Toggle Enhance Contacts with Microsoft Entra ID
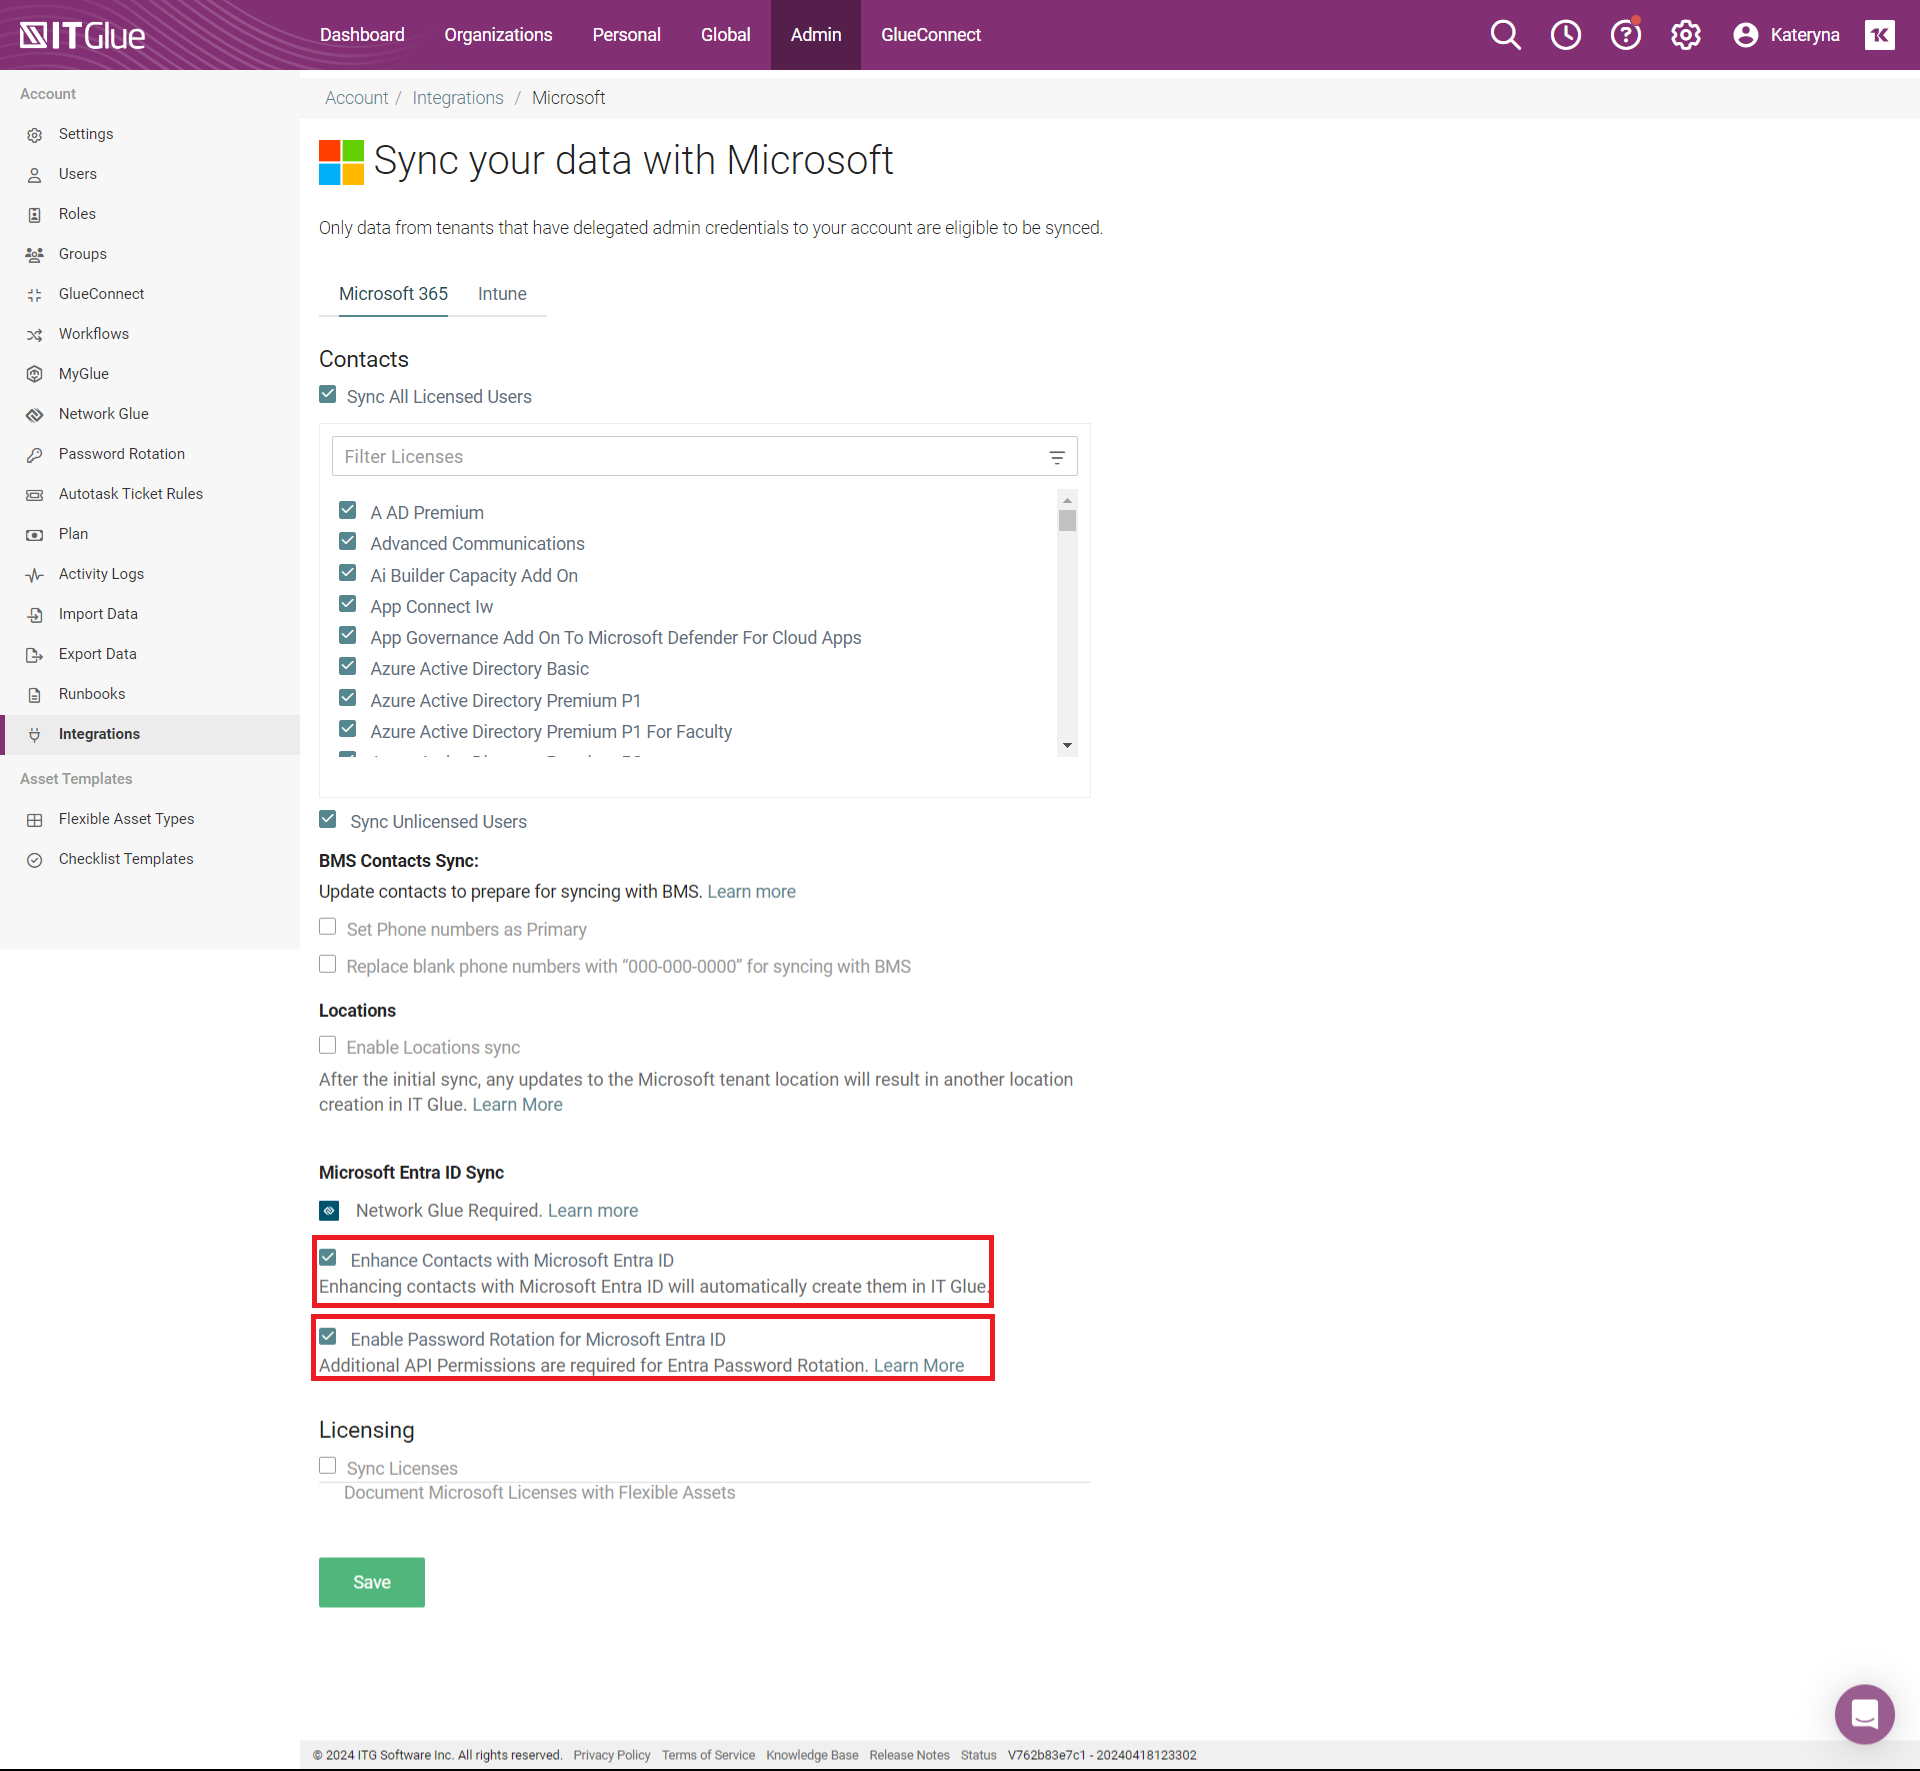Screen dimensions: 1920x1771 click(328, 1258)
